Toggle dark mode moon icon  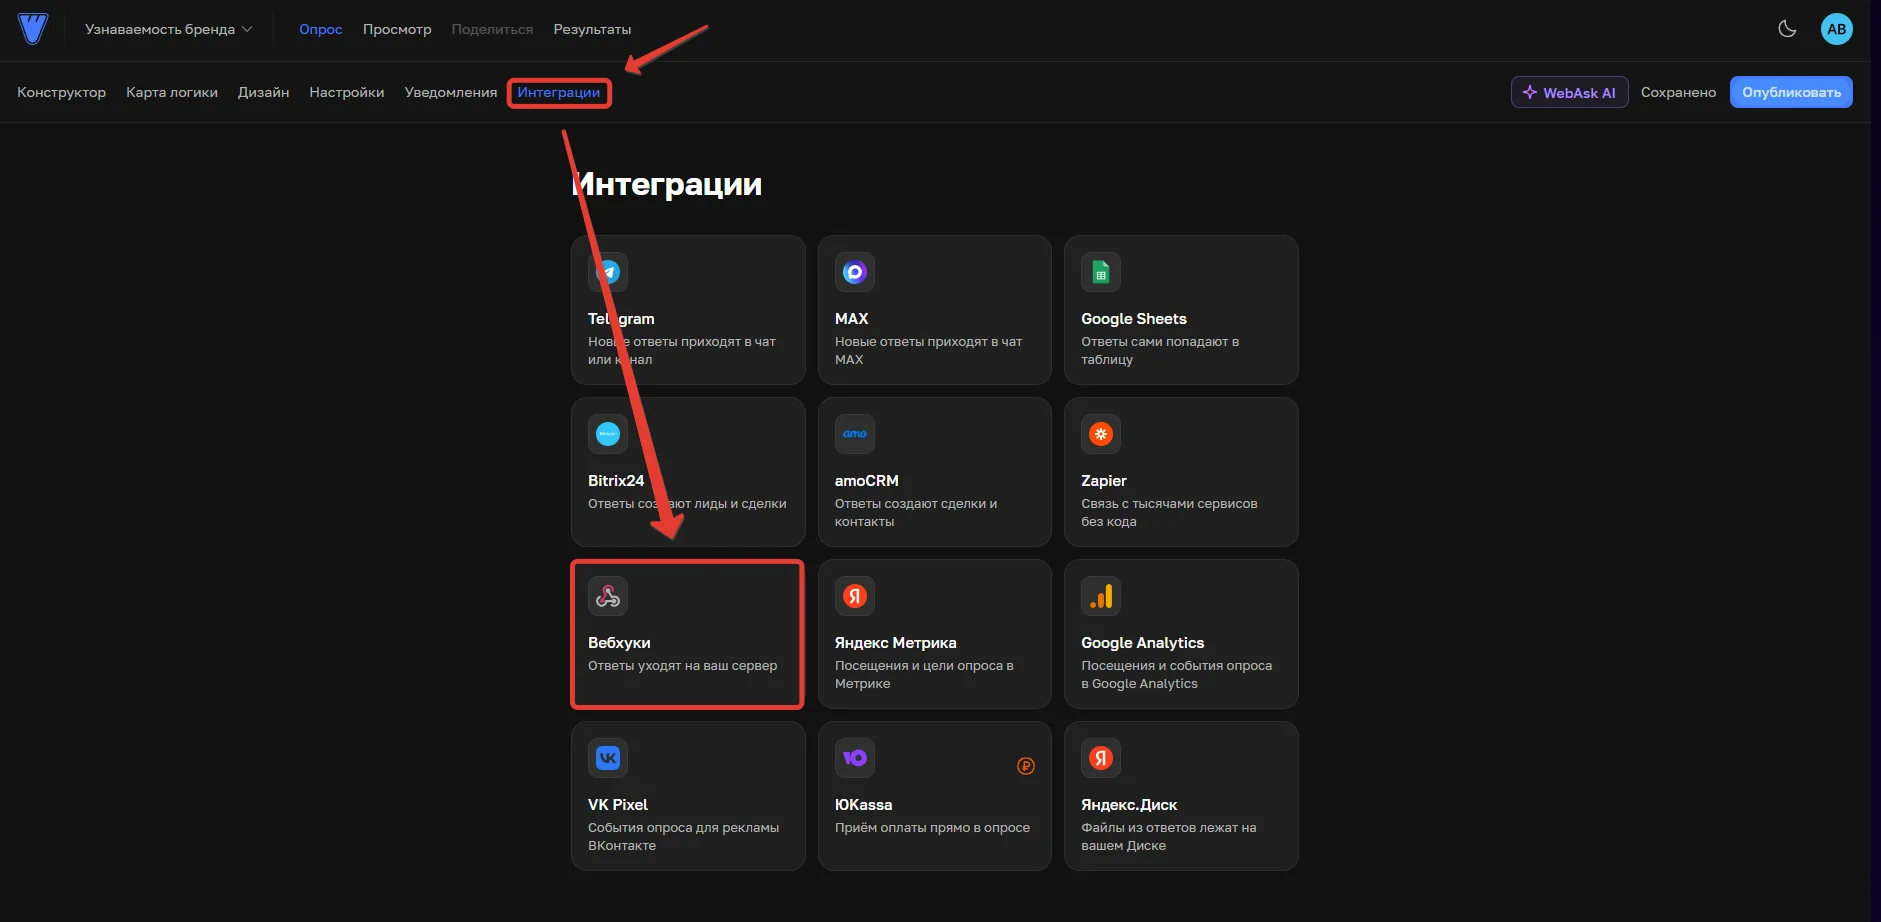pyautogui.click(x=1787, y=29)
